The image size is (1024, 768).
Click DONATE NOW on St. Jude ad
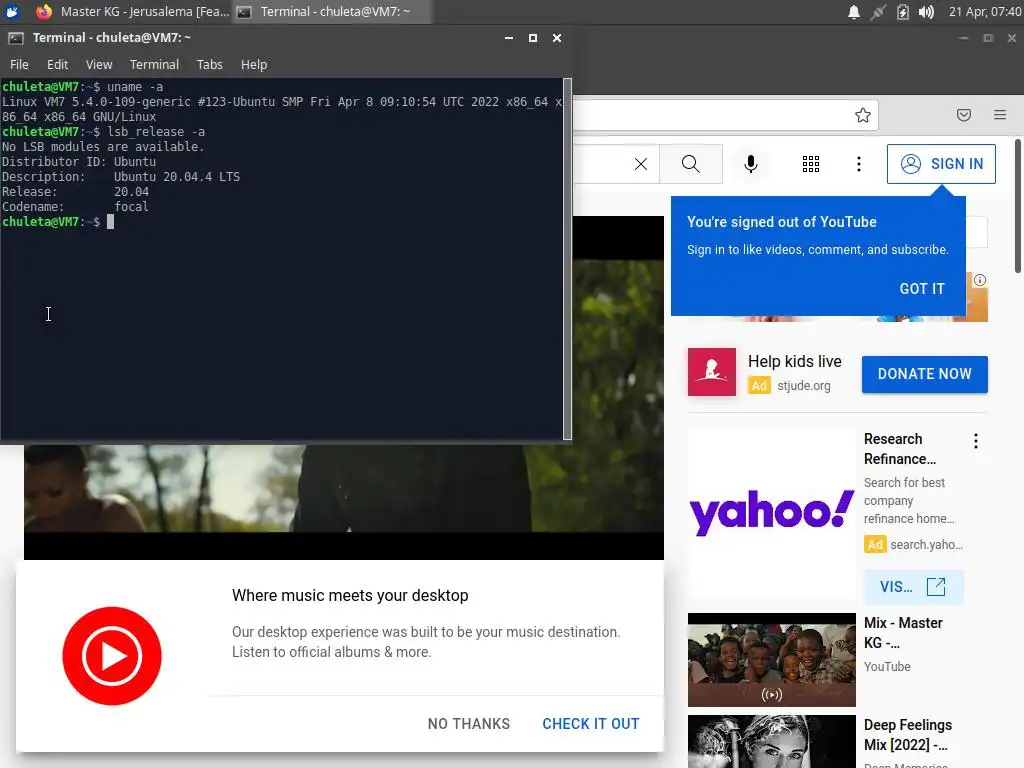[924, 374]
